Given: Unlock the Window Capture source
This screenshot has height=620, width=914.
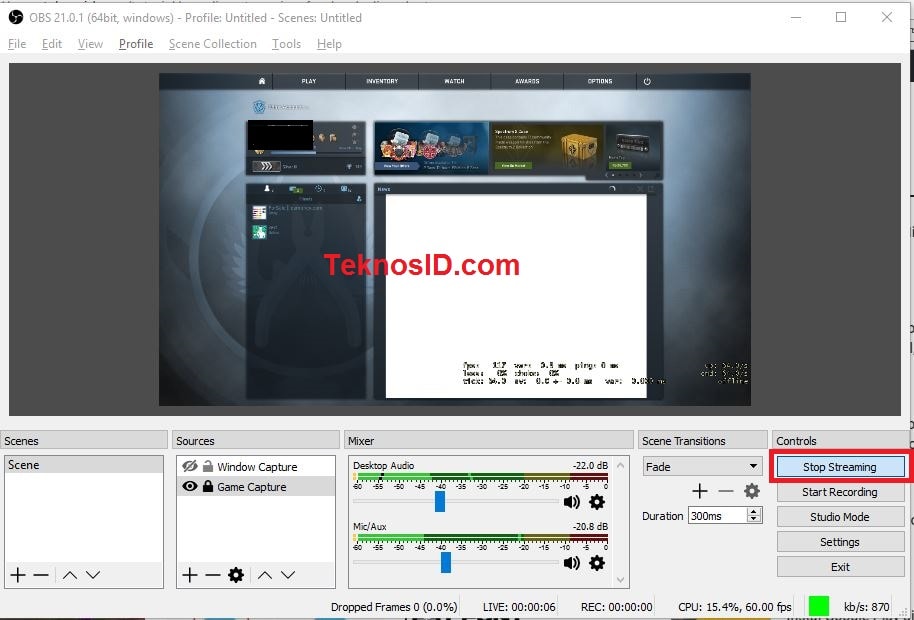Looking at the screenshot, I should pos(208,466).
